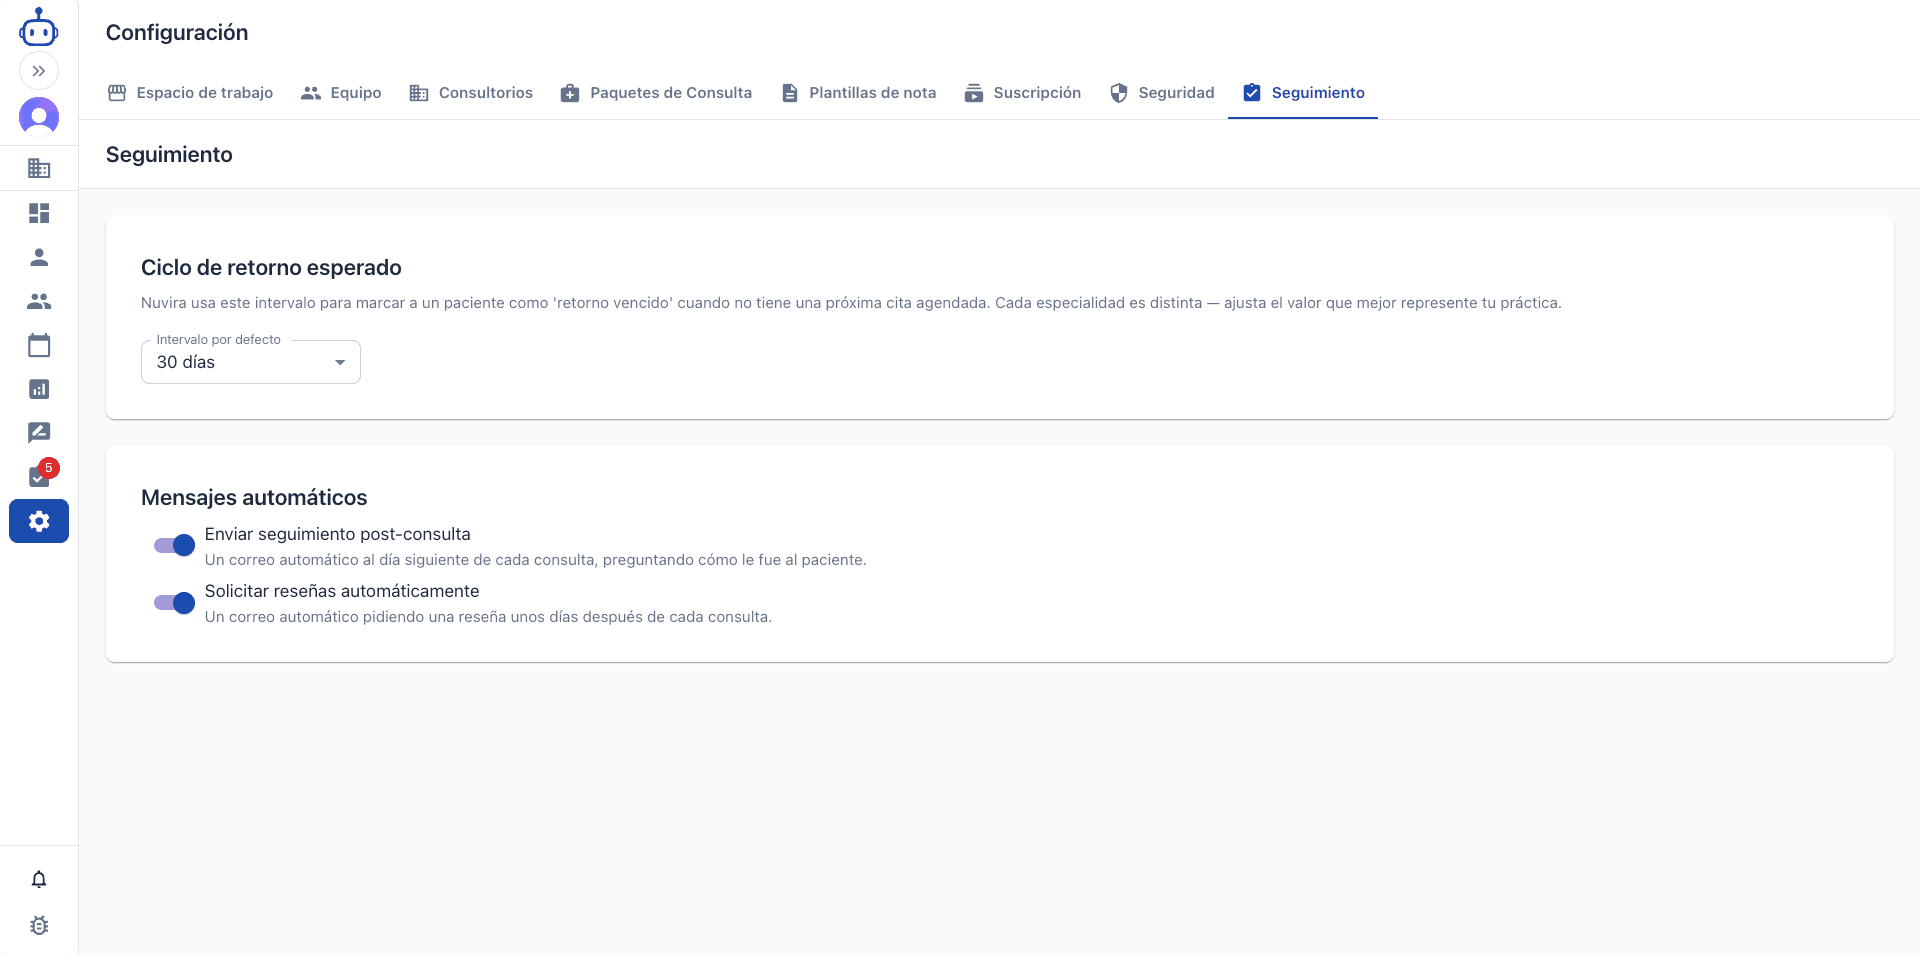Expand the sidebar with double-chevron button
This screenshot has width=1920, height=956.
click(x=39, y=71)
